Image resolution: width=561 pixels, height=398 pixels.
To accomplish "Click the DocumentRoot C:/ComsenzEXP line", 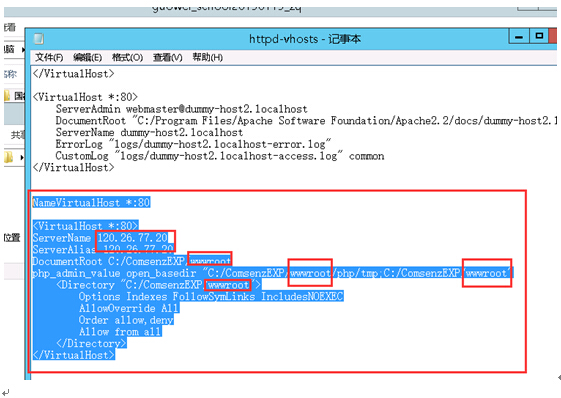I will (132, 261).
